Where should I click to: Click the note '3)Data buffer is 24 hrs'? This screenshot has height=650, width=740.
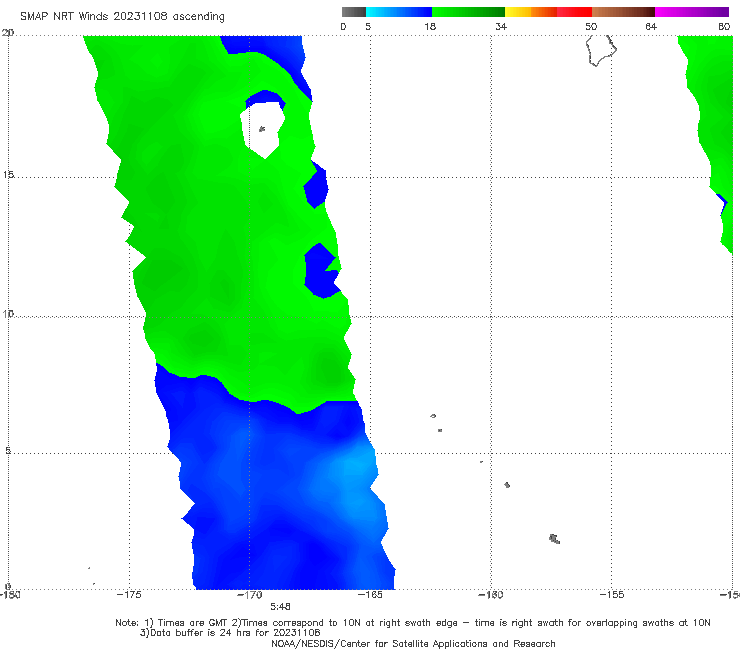230,633
